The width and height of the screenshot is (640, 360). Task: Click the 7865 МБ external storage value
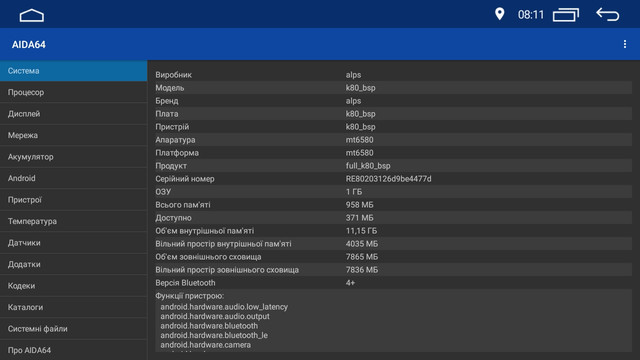click(x=362, y=257)
